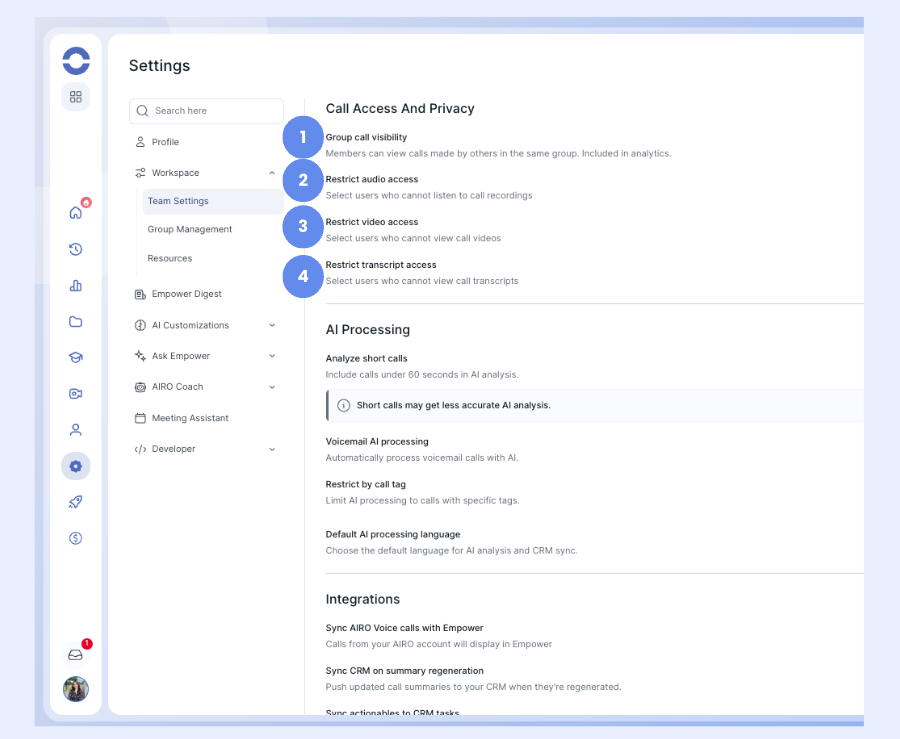Screen dimensions: 900x739
Task: Click 'Default AI processing language' label
Action: pos(393,534)
